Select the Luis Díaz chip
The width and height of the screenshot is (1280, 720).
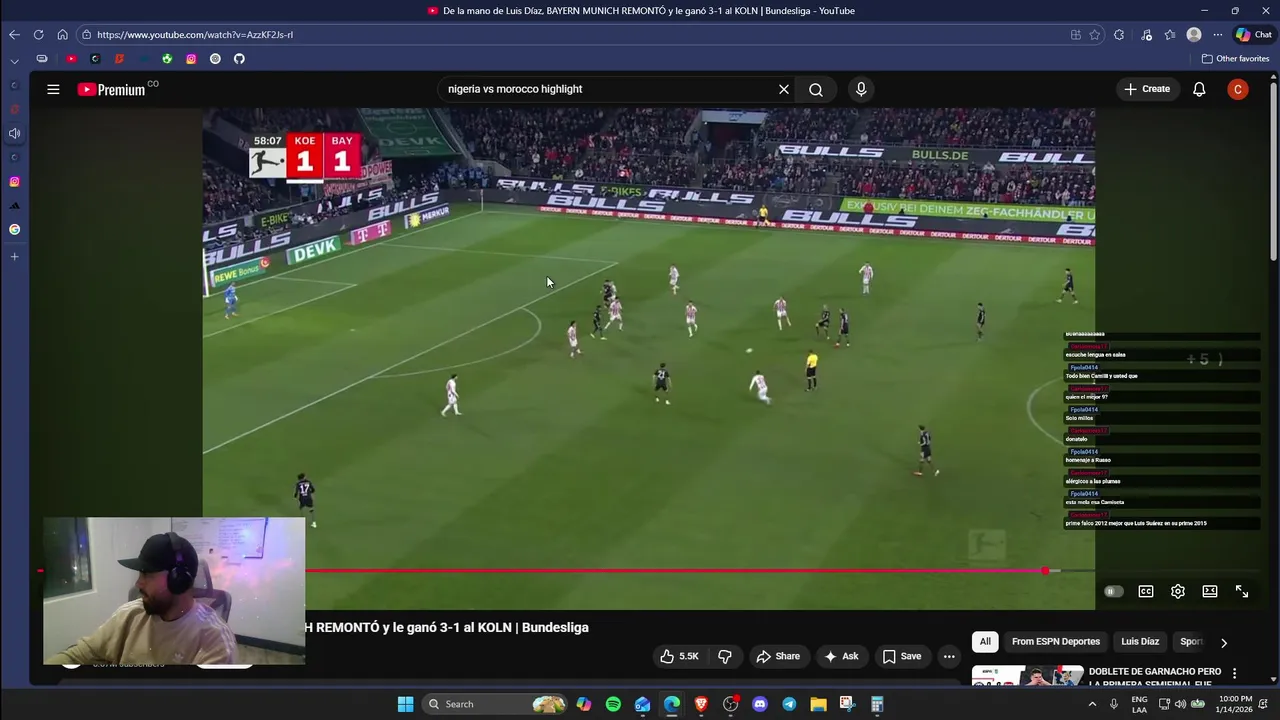tap(1140, 642)
